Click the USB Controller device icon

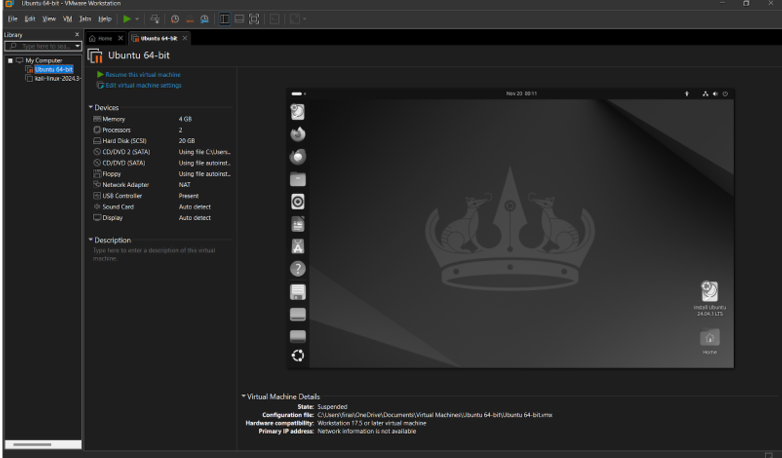click(x=97, y=196)
